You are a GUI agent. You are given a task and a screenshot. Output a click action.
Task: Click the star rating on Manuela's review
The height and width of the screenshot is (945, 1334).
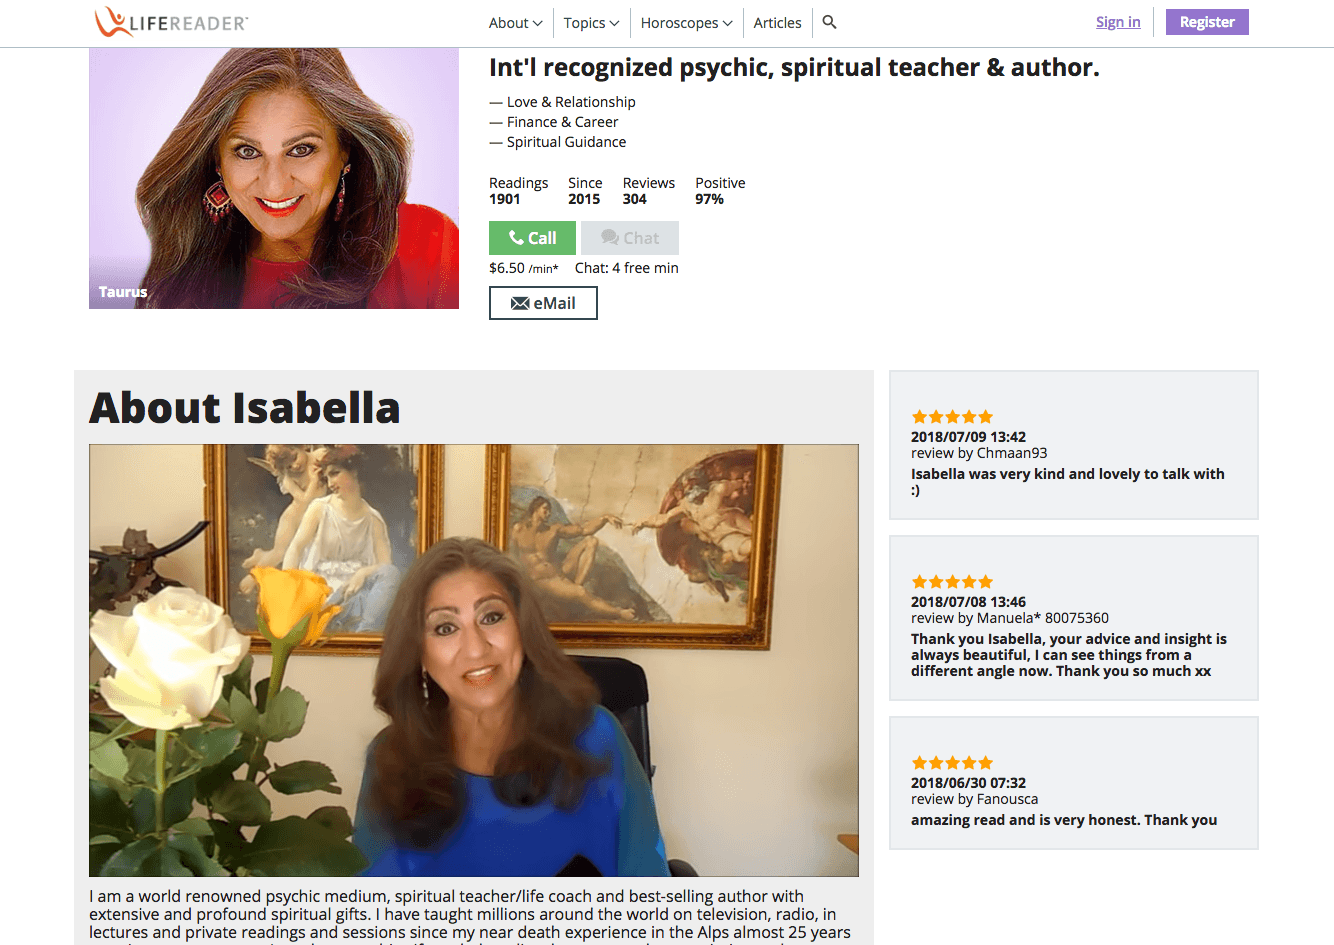pos(952,582)
